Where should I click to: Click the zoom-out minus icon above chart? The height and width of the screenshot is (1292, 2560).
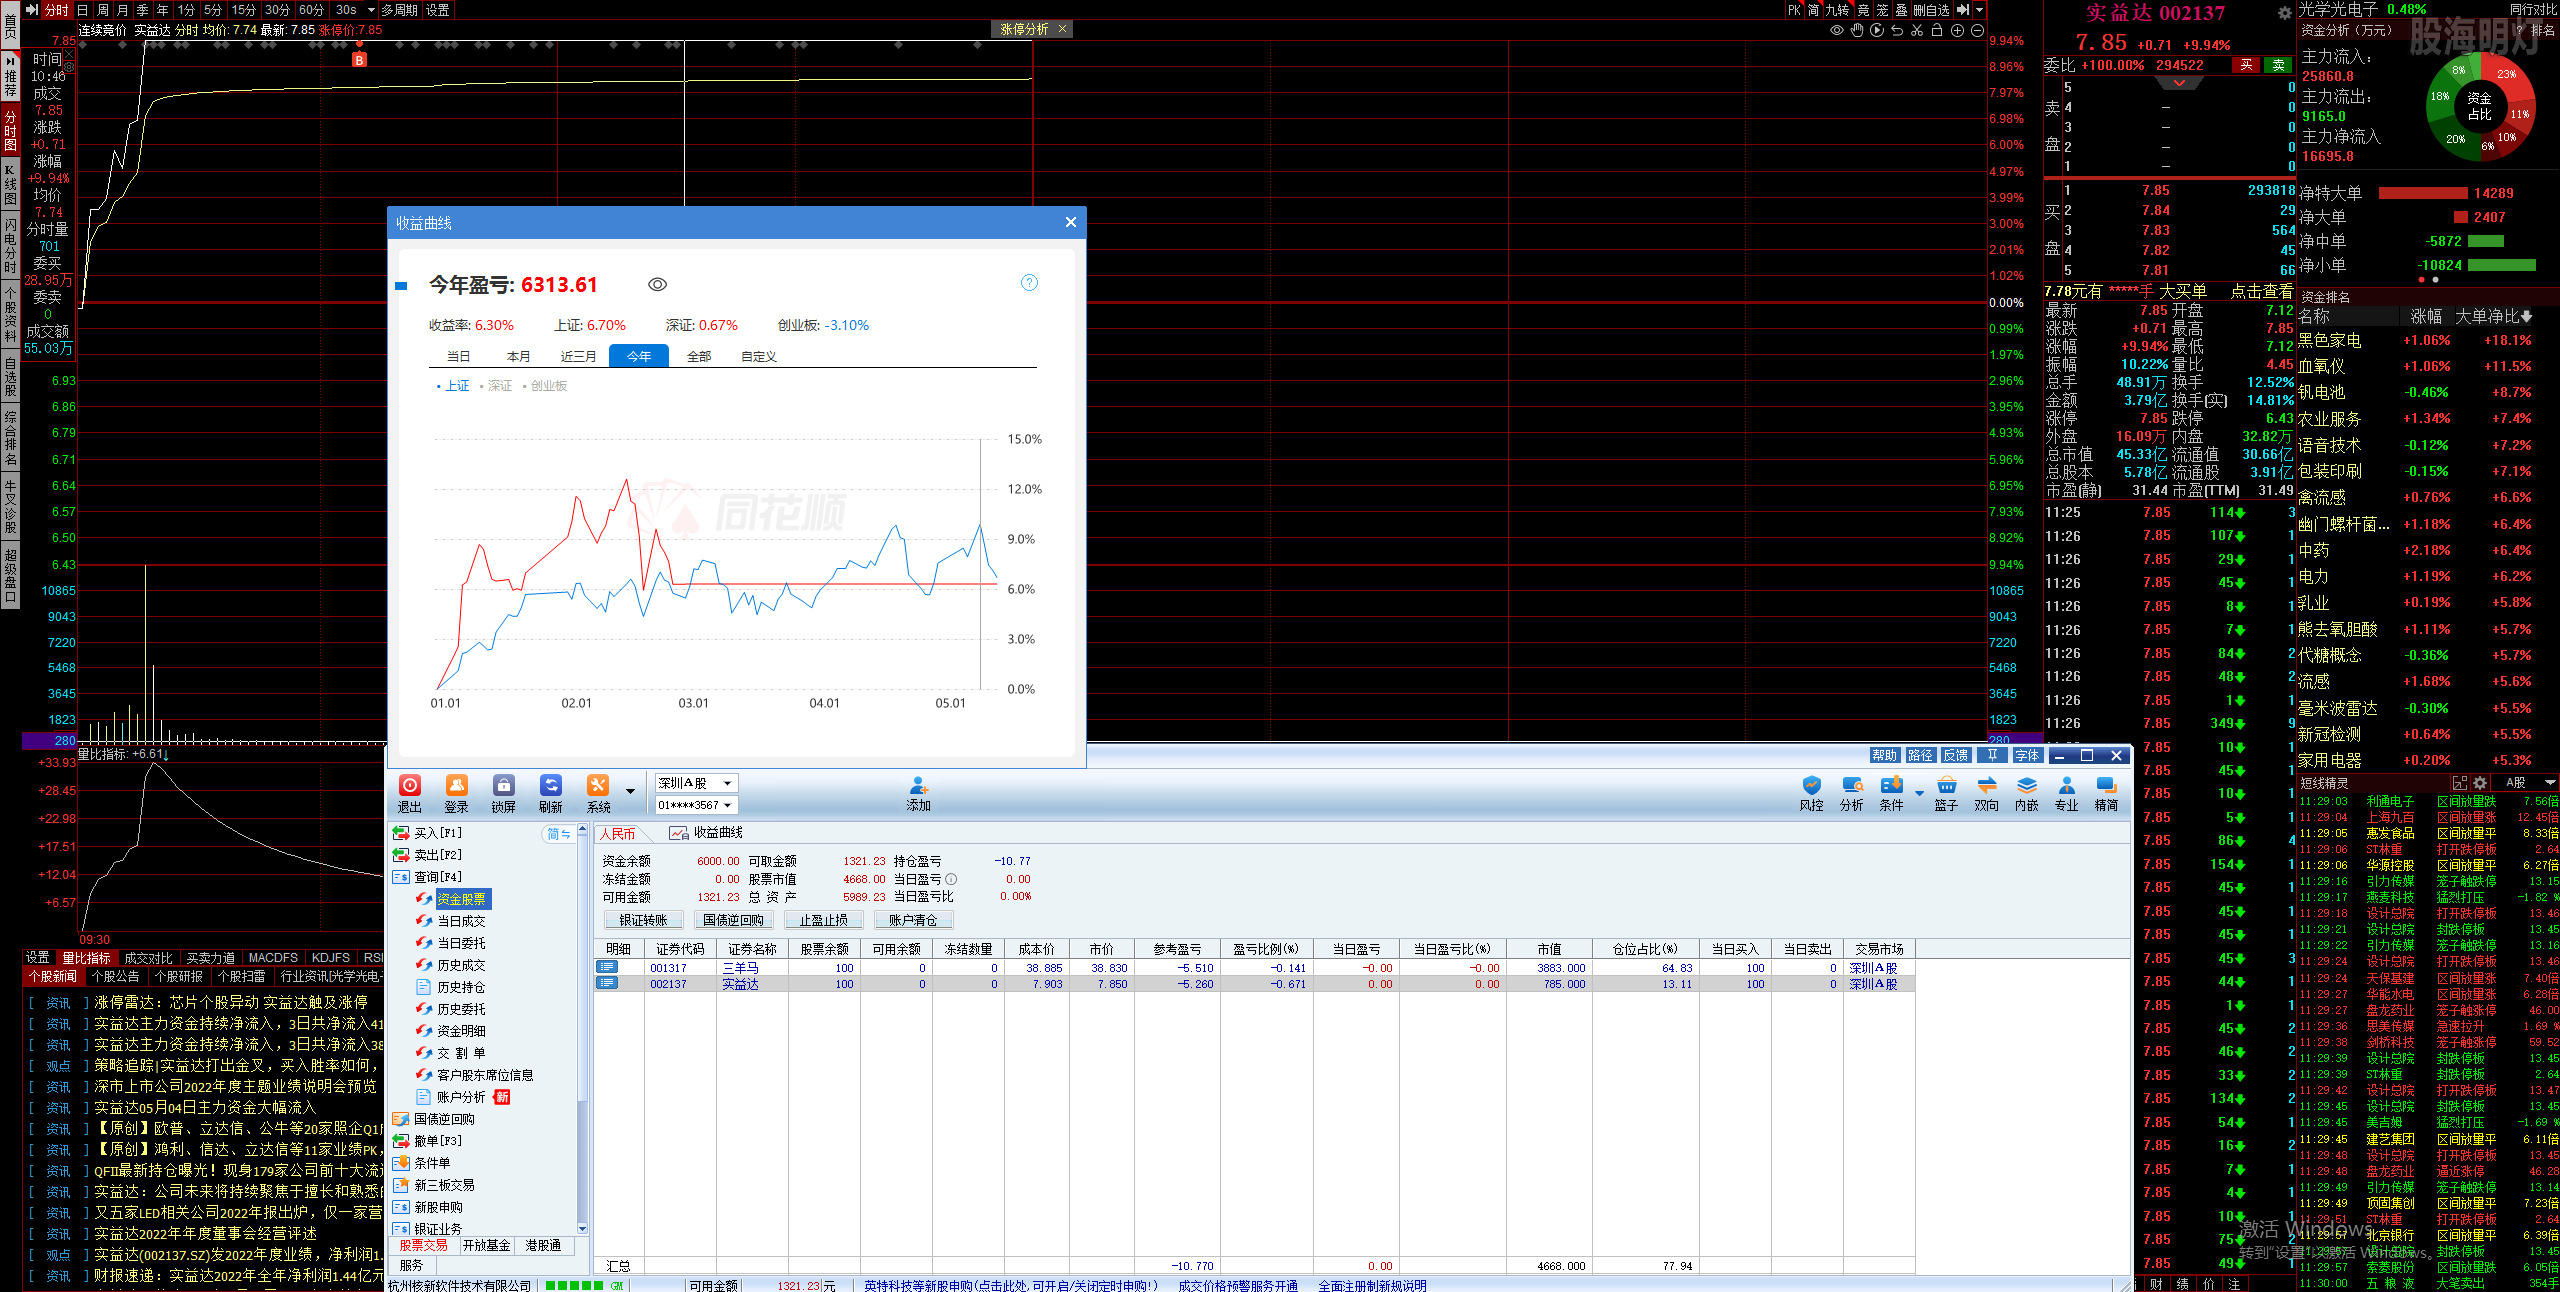(x=1977, y=30)
